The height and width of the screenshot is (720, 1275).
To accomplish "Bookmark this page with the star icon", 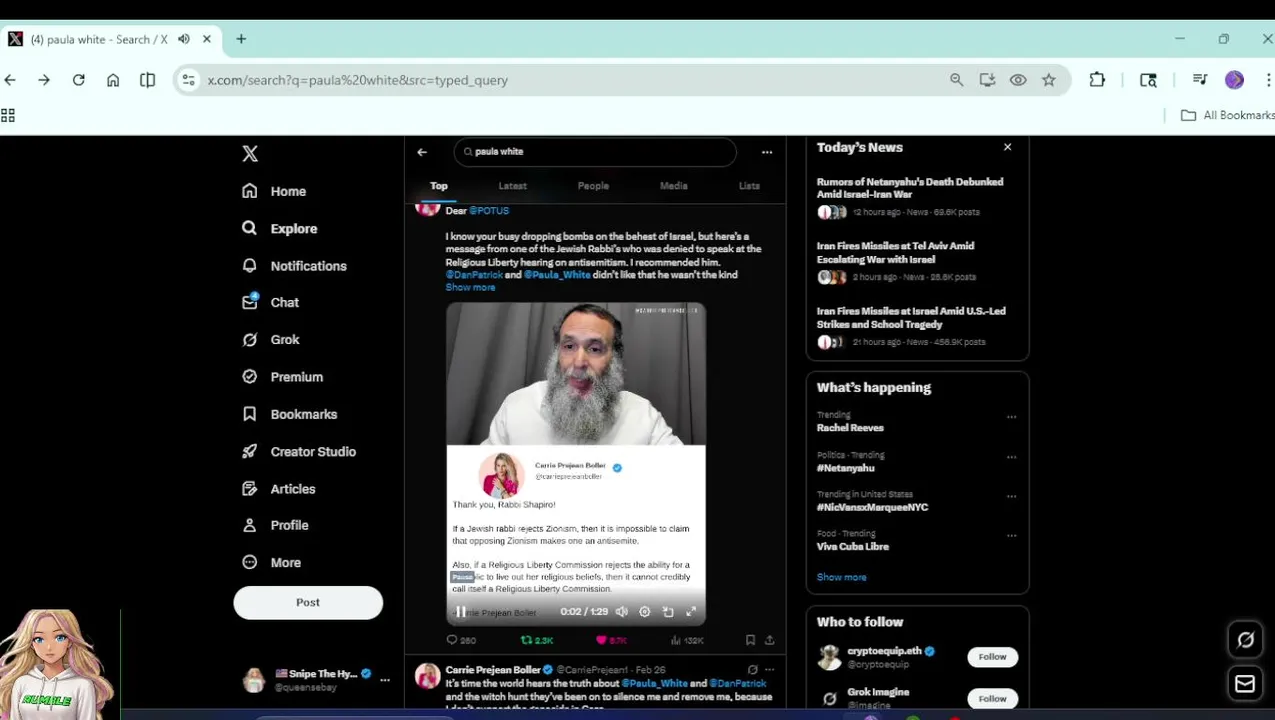I will point(1048,80).
